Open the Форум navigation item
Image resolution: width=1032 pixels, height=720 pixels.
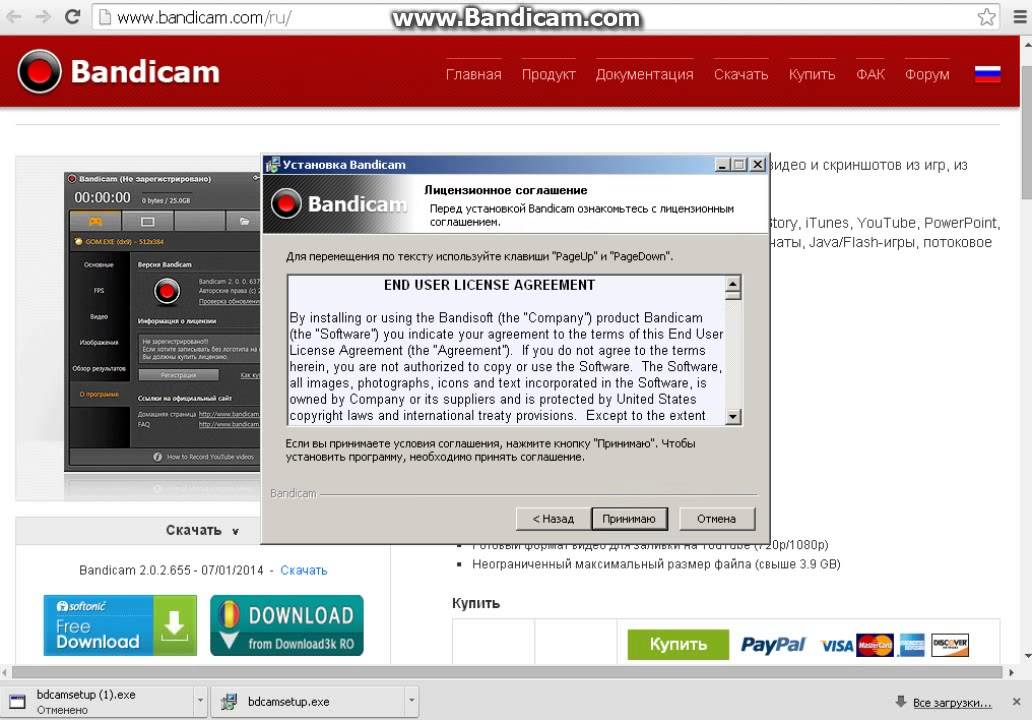tap(927, 74)
